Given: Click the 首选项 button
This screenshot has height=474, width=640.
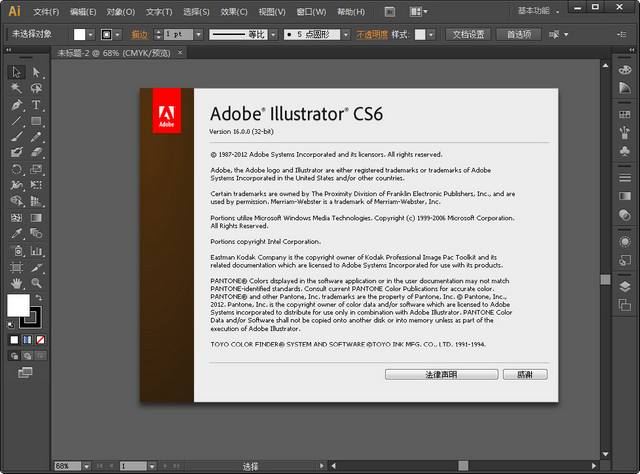Looking at the screenshot, I should (519, 35).
